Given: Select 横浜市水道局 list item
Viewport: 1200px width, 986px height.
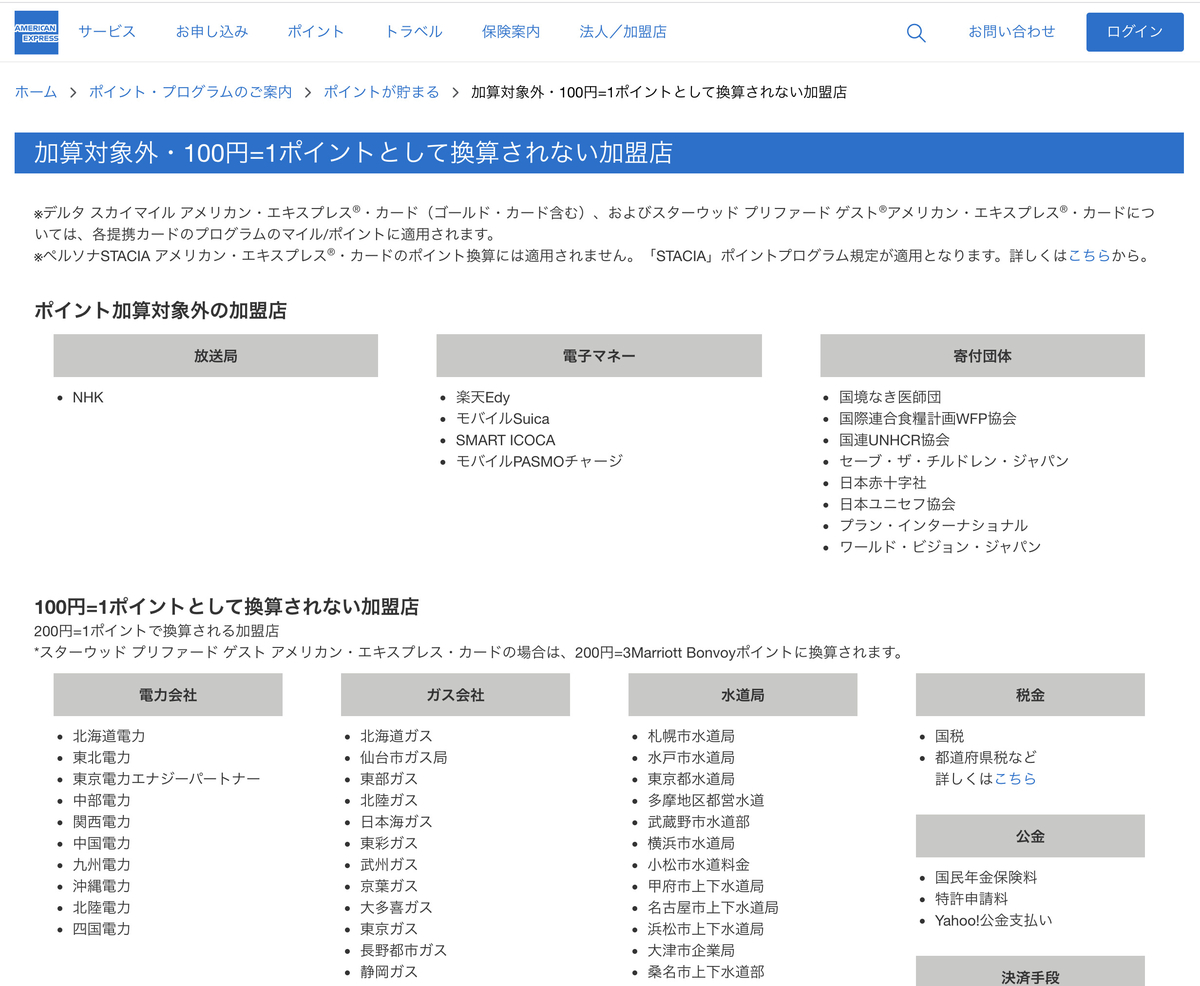Looking at the screenshot, I should [x=691, y=843].
